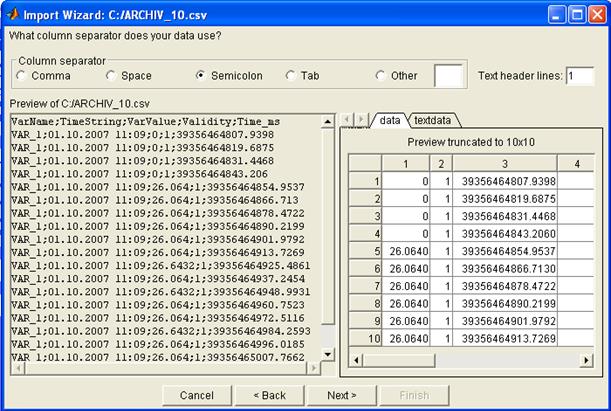
Task: Click the Cancel button
Action: tap(197, 395)
